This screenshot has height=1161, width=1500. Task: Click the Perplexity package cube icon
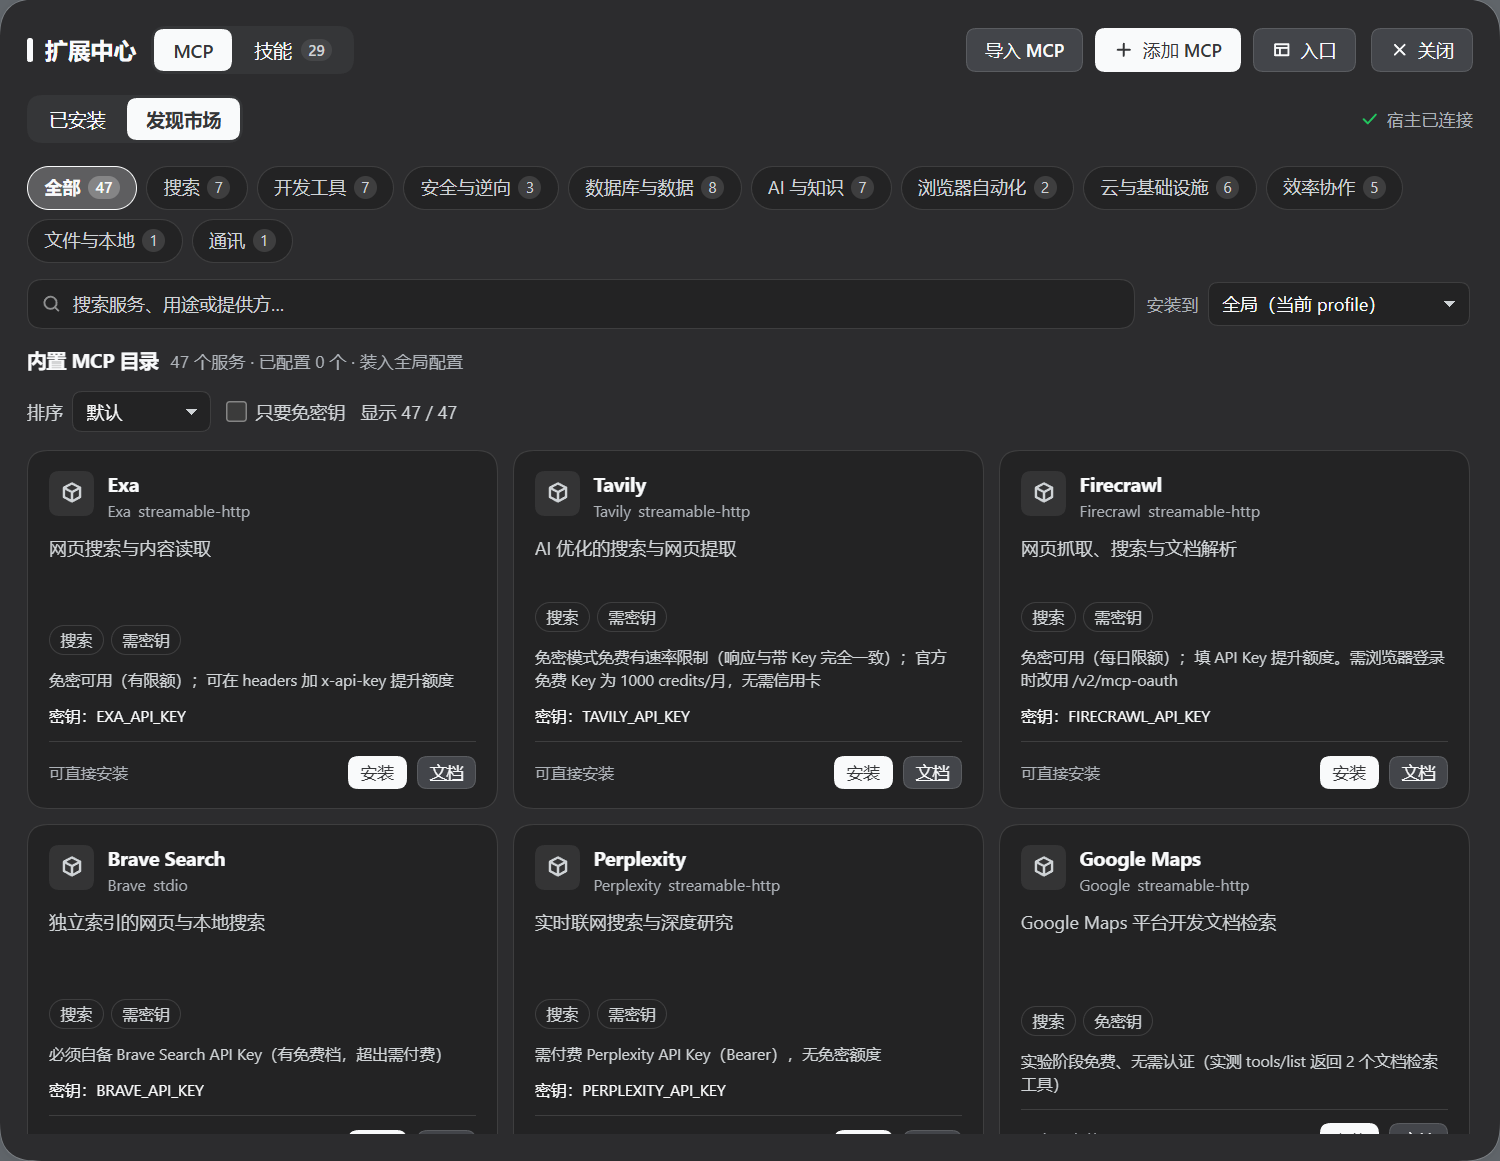558,867
